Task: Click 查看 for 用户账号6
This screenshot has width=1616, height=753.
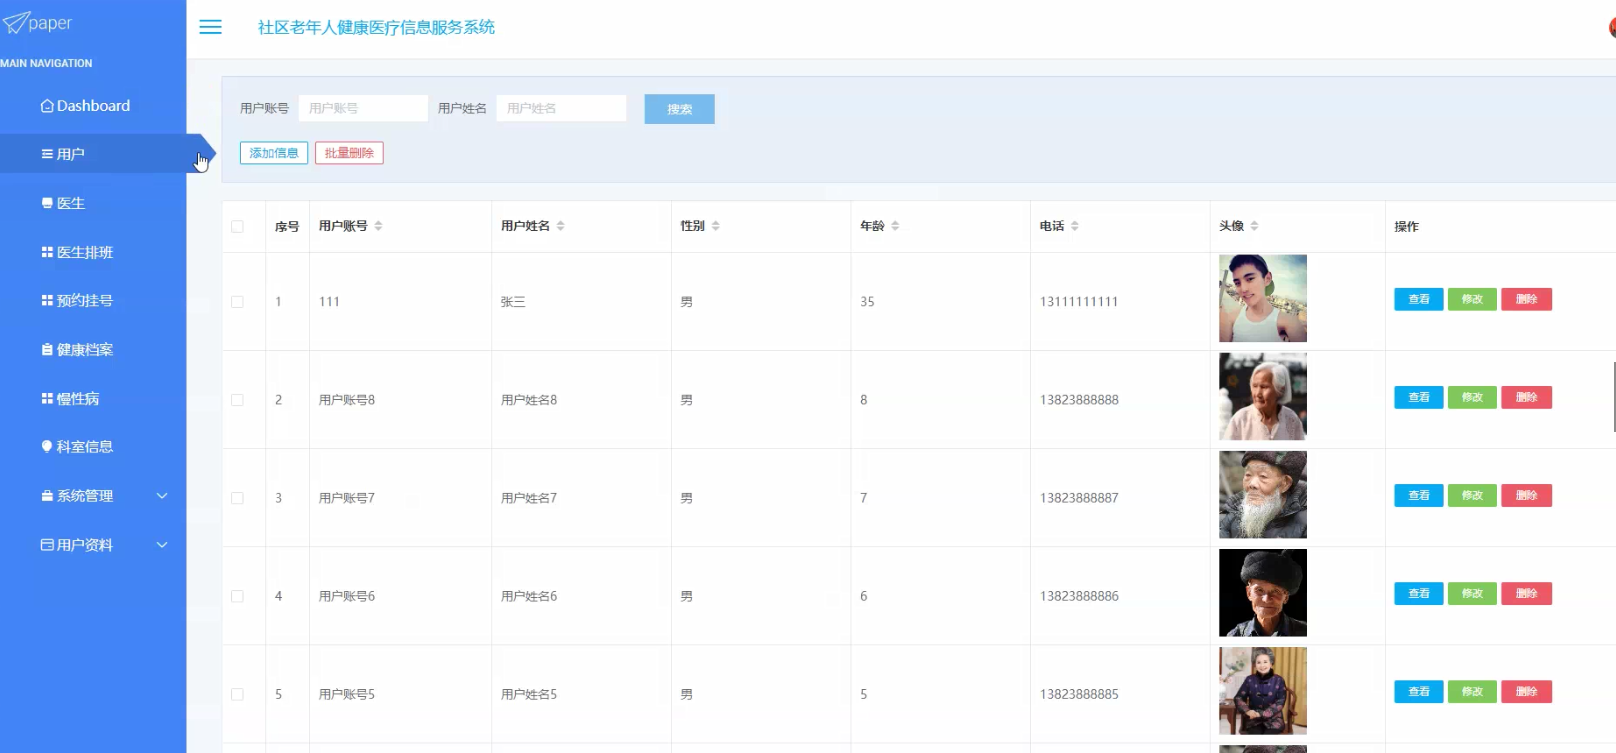Action: 1419,593
